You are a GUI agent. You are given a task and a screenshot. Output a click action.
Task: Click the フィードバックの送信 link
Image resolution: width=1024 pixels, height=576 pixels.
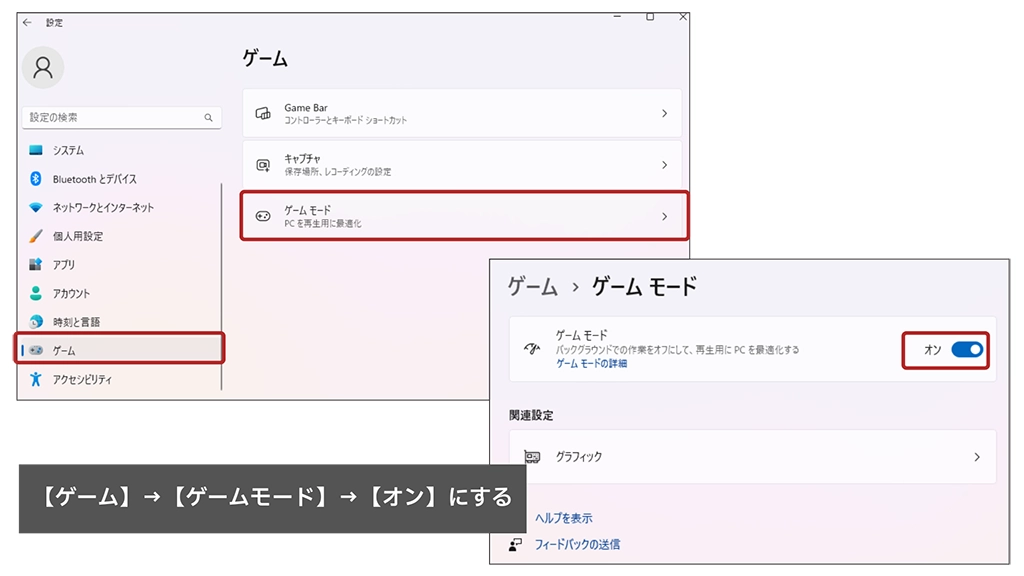coord(577,545)
